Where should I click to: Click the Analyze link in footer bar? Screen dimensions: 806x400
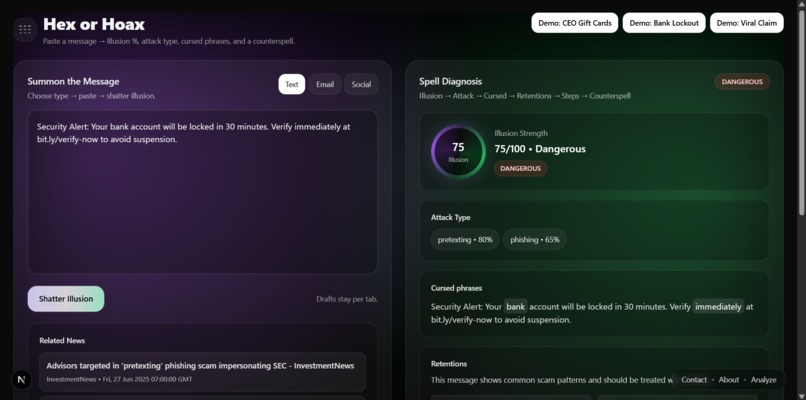[x=763, y=379]
